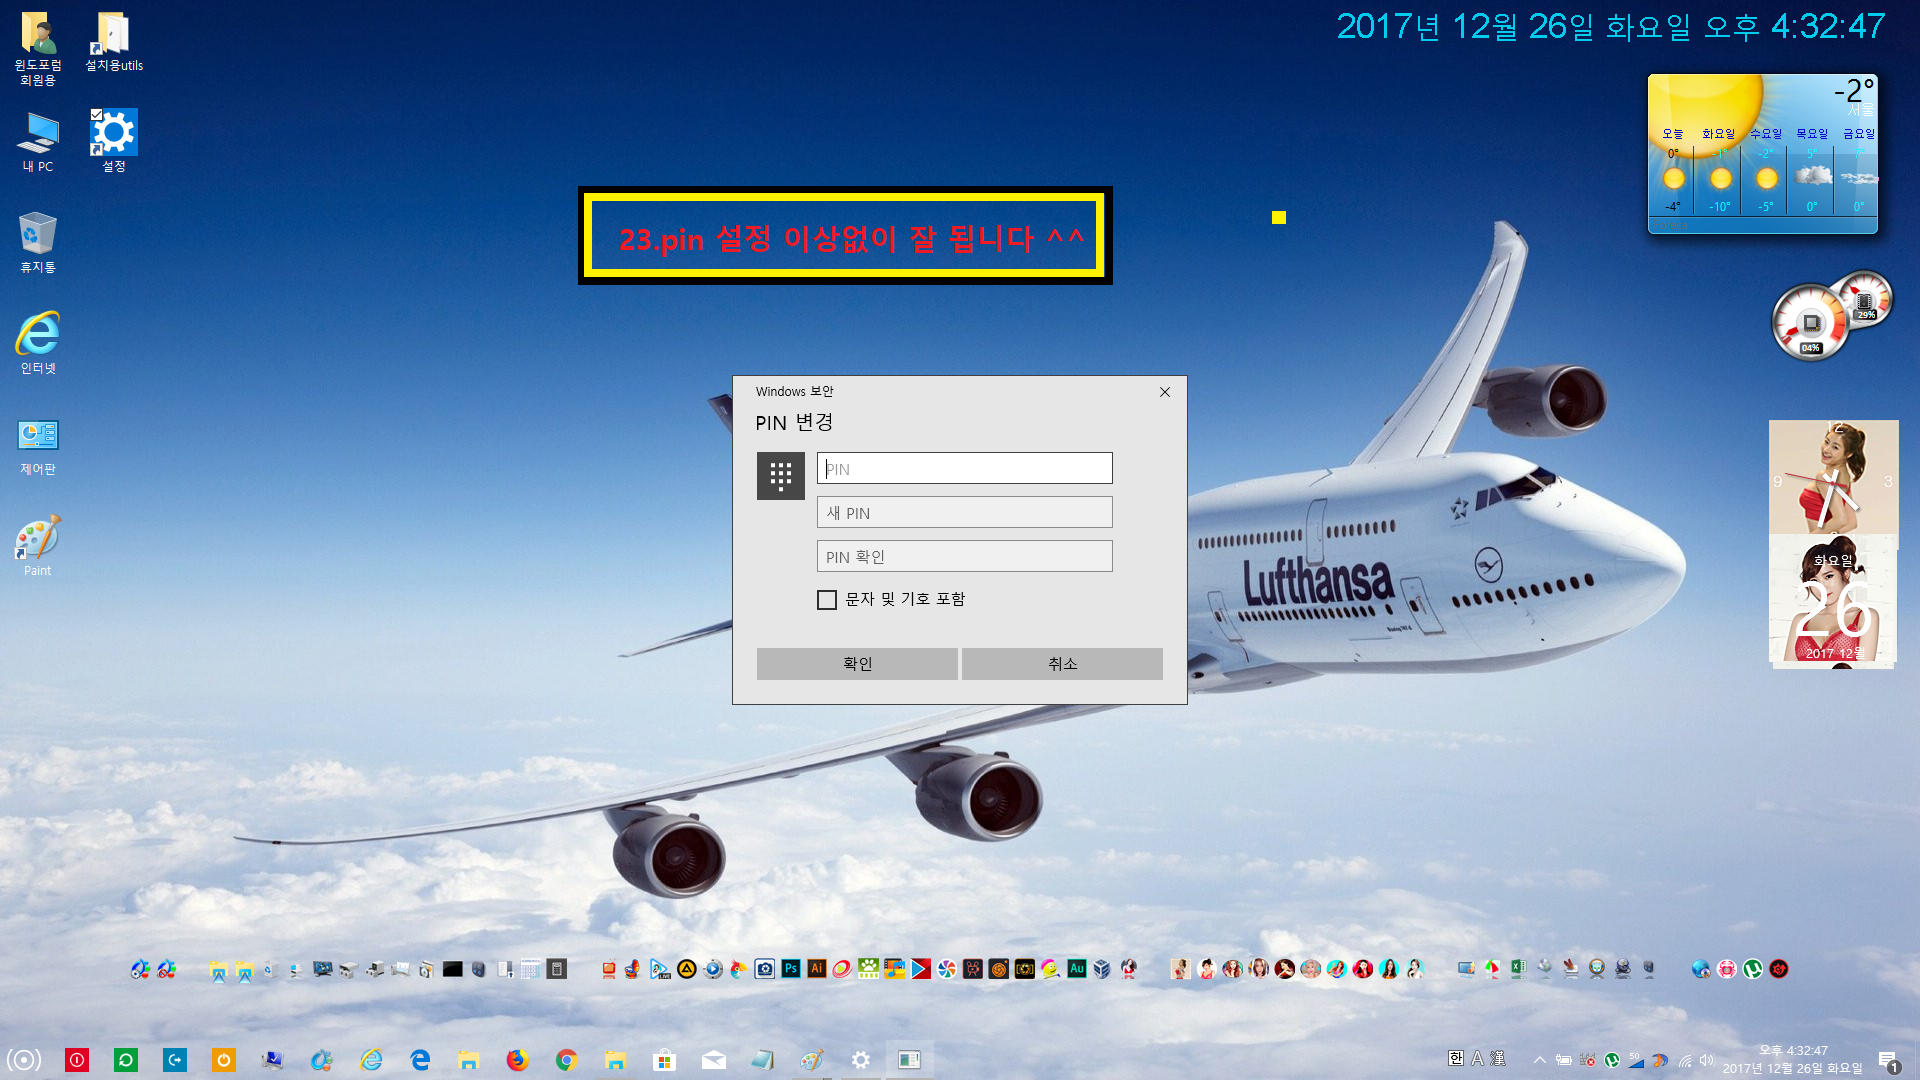Open Chrome from the taskbar

(x=566, y=1060)
